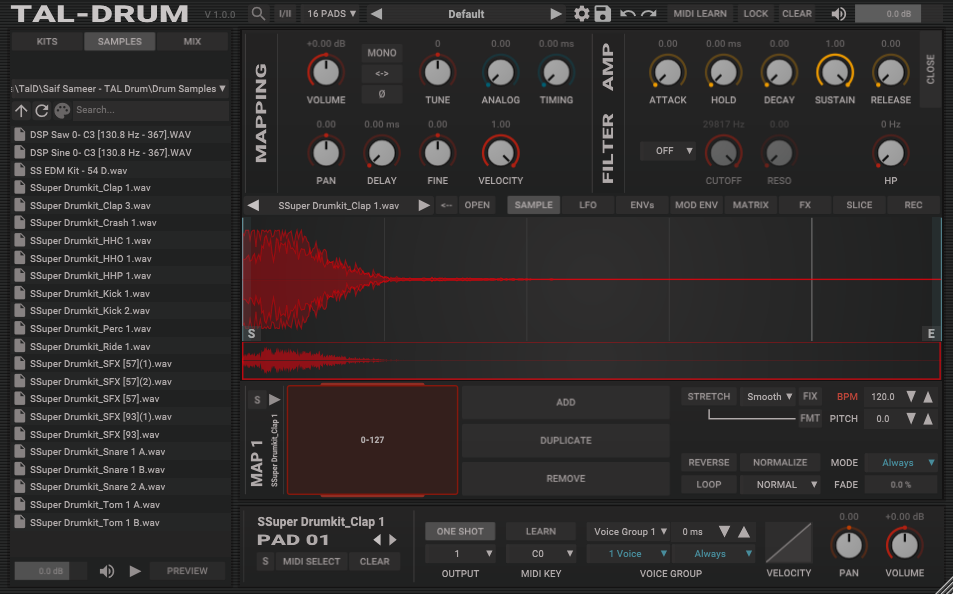Play the sample preview at the browser bottom
The height and width of the screenshot is (594, 953).
click(x=135, y=571)
